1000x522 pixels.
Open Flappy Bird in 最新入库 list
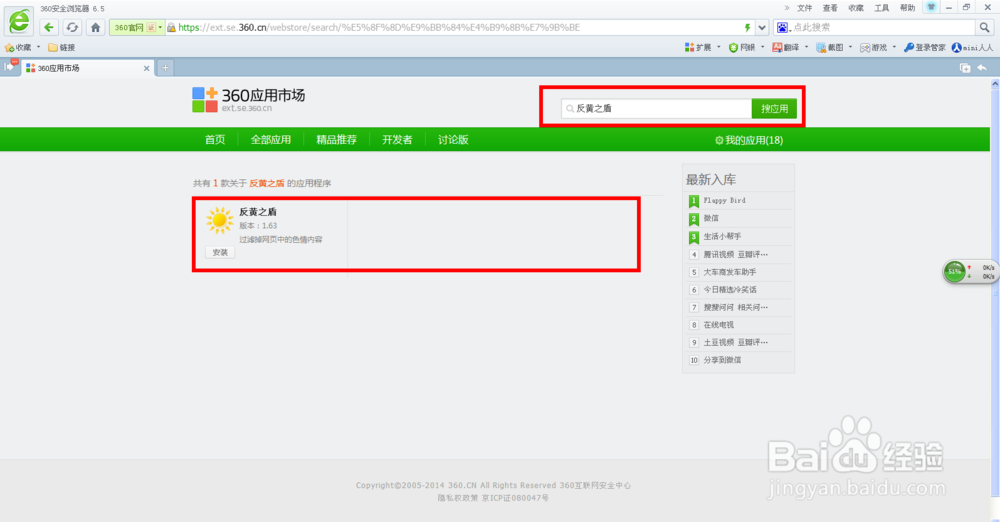tap(724, 200)
